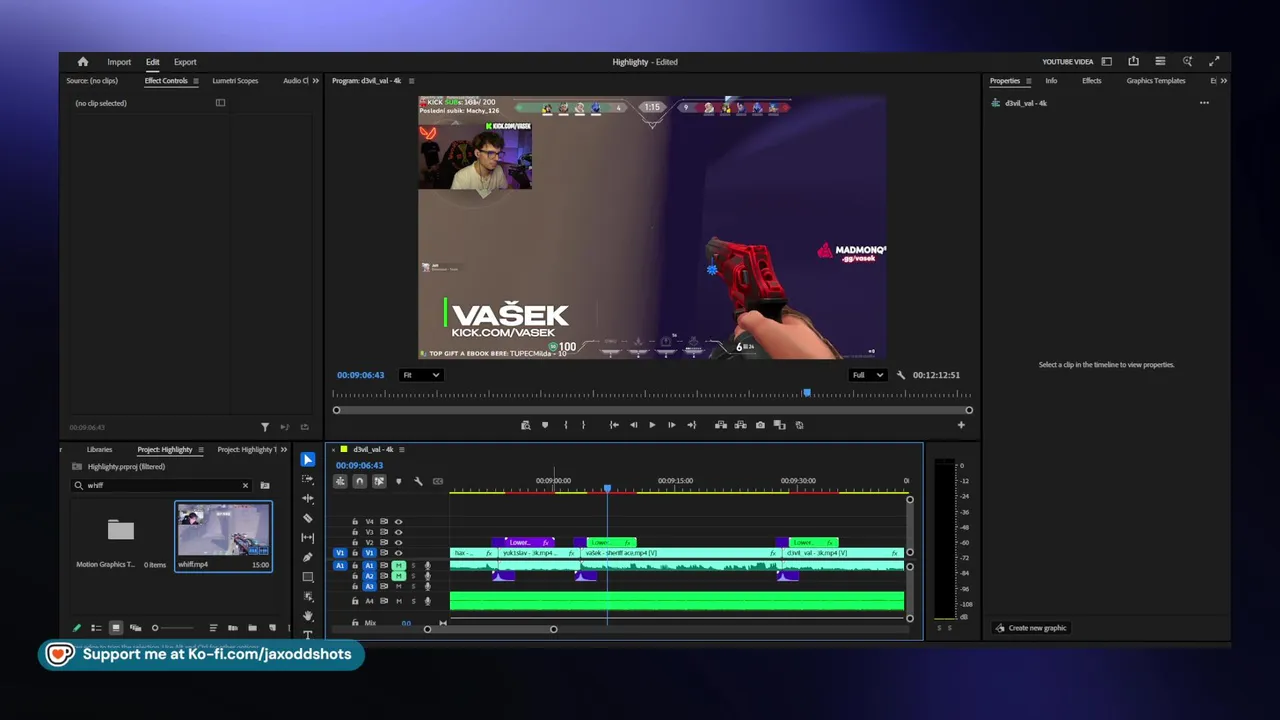Select the Pen tool
Image resolution: width=1280 pixels, height=720 pixels.
tap(308, 557)
